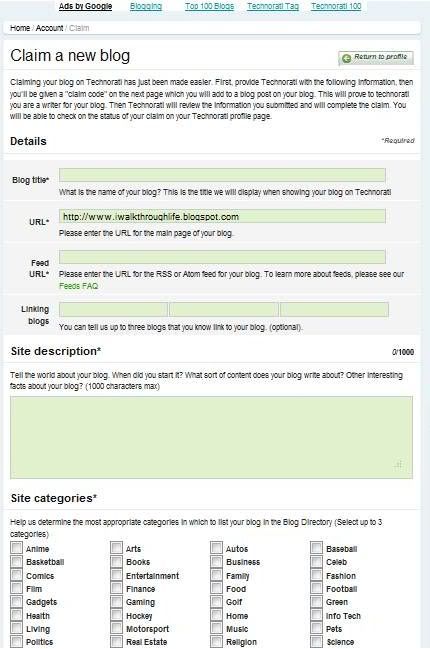Open the Feeds FAQ link
This screenshot has width=430, height=649.
tap(79, 286)
